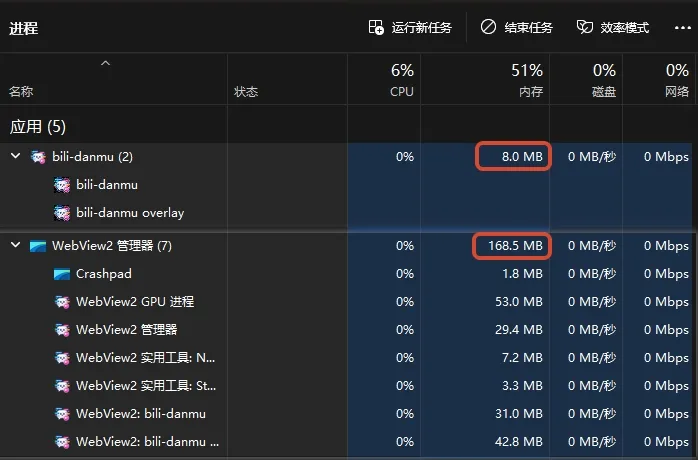Click the 6% CPU total value
Viewport: 698px width, 460px height.
pyautogui.click(x=402, y=70)
